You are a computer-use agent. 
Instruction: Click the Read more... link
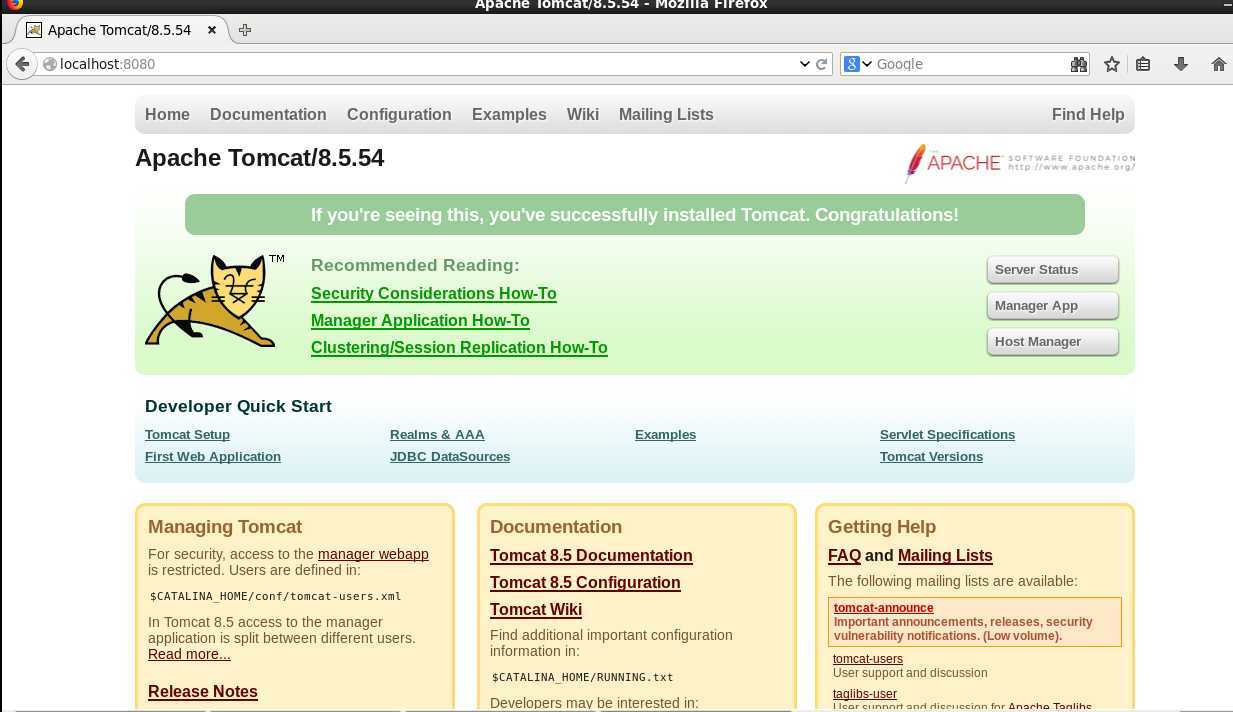[189, 654]
